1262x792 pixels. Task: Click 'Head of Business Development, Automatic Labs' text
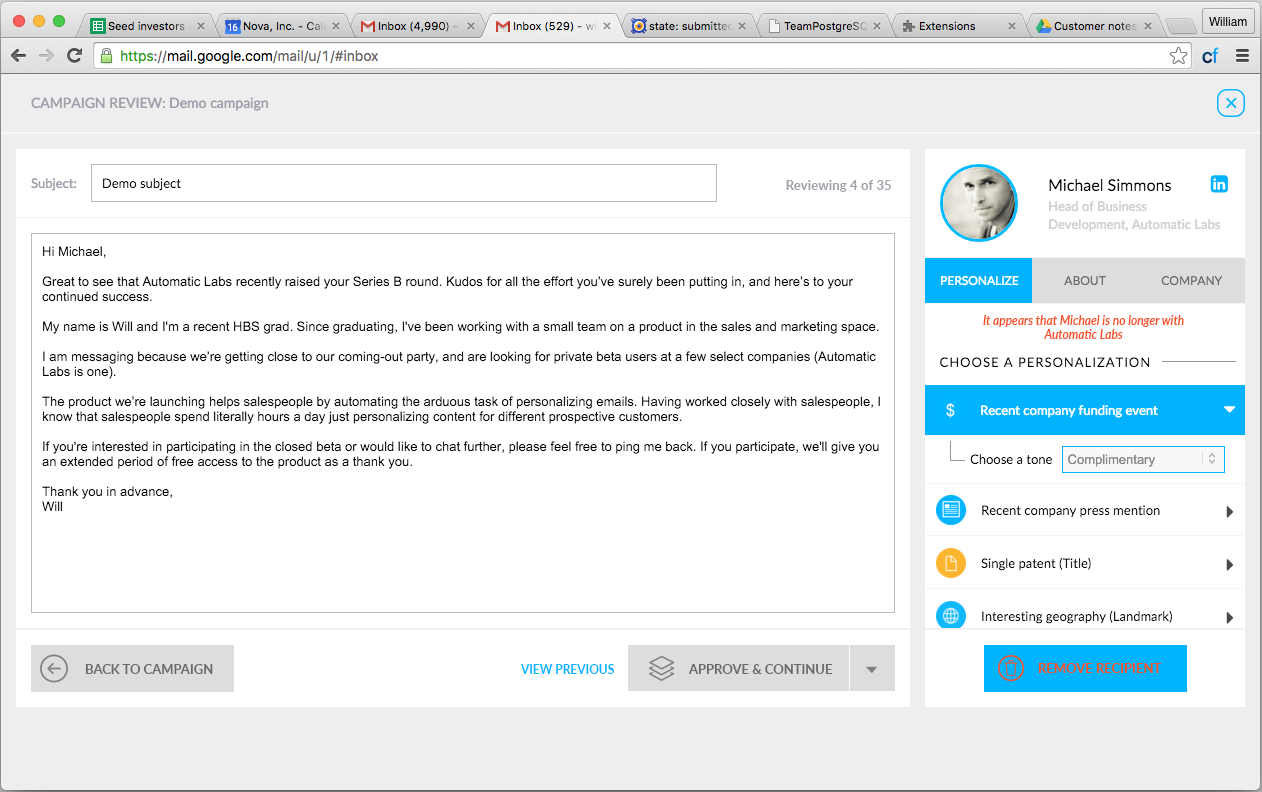pyautogui.click(x=1134, y=215)
